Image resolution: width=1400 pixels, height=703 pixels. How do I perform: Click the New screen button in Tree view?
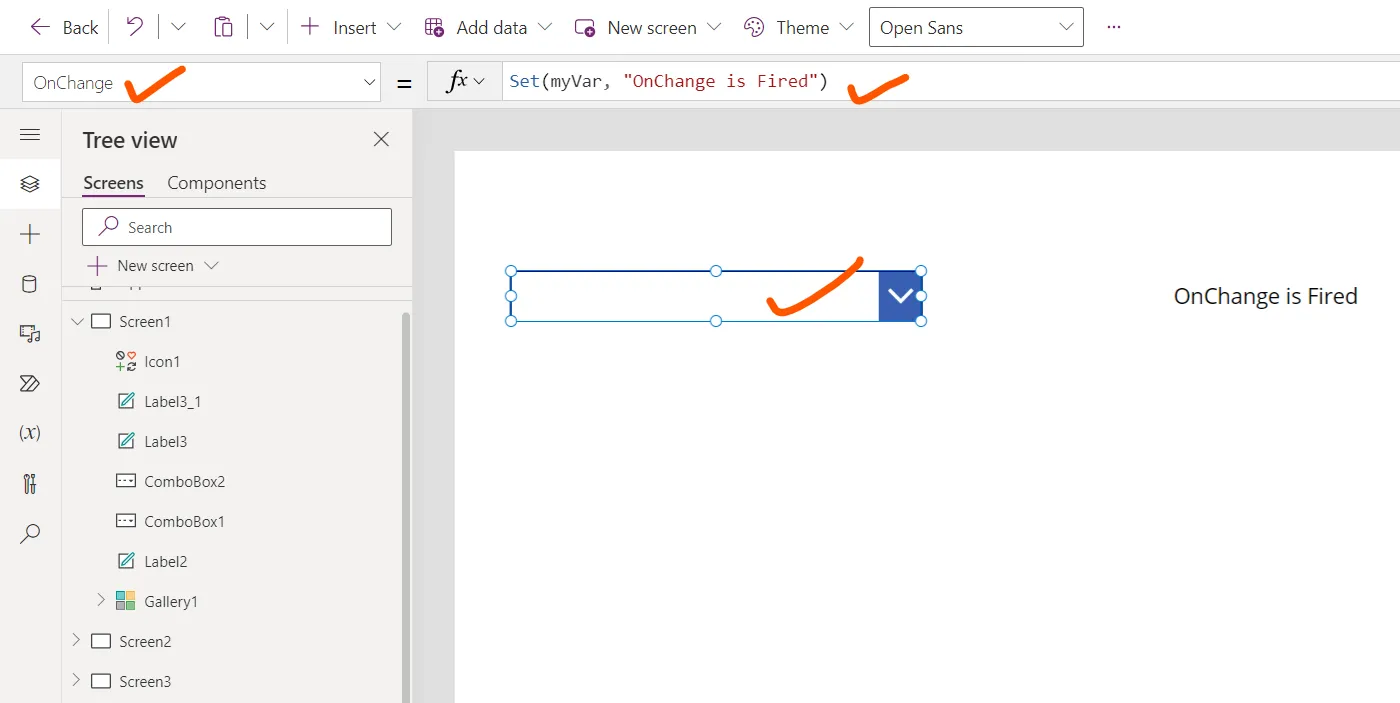153,265
